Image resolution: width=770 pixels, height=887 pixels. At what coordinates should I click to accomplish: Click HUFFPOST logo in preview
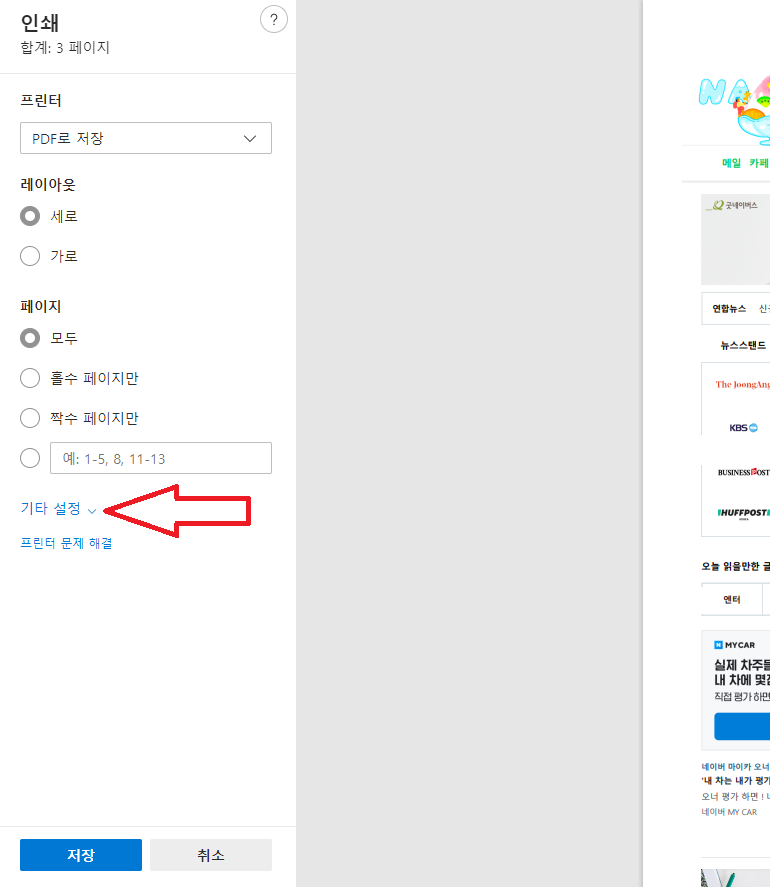743,513
